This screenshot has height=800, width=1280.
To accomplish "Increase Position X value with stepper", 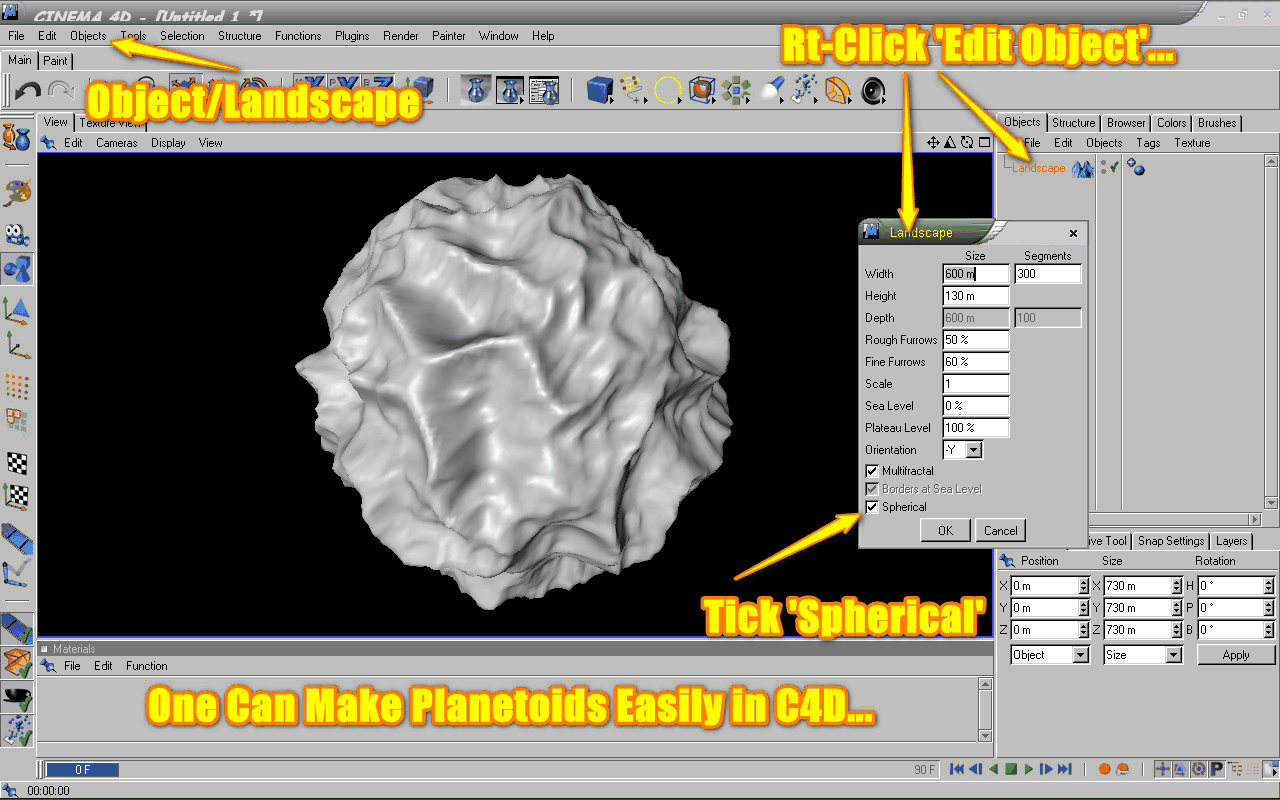I will [1083, 582].
